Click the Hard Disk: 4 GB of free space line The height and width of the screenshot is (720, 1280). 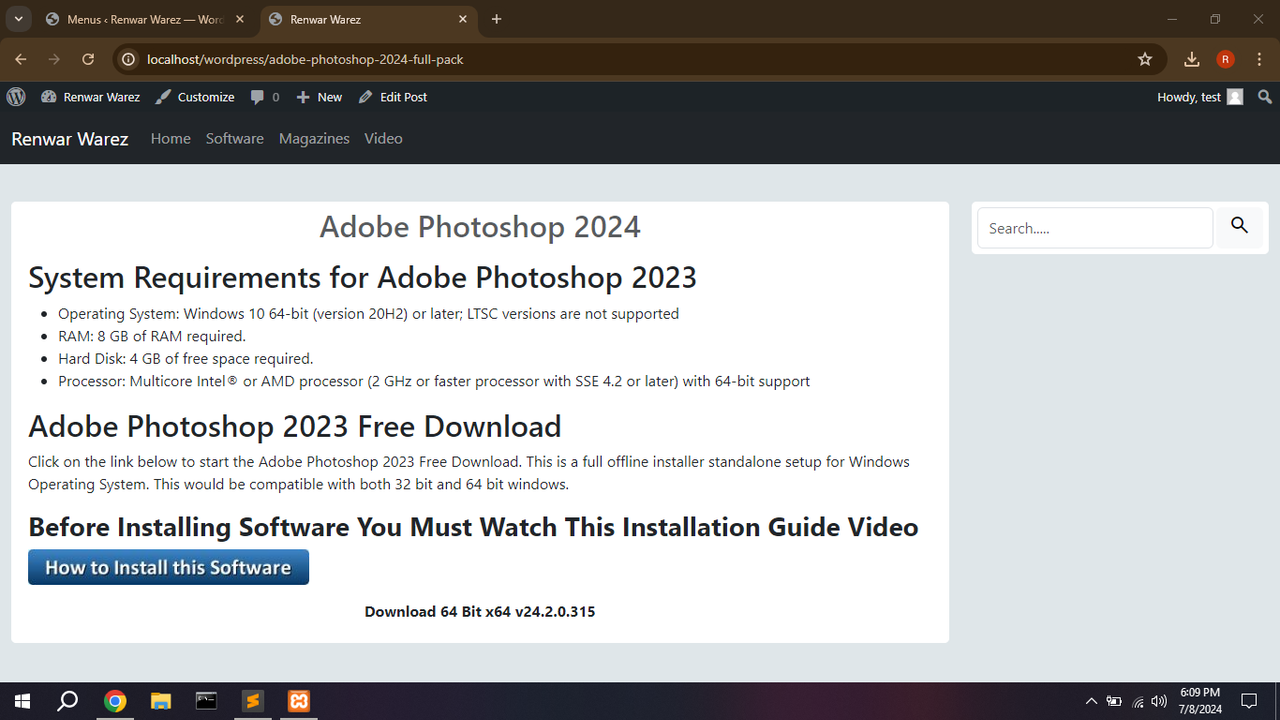pos(186,358)
